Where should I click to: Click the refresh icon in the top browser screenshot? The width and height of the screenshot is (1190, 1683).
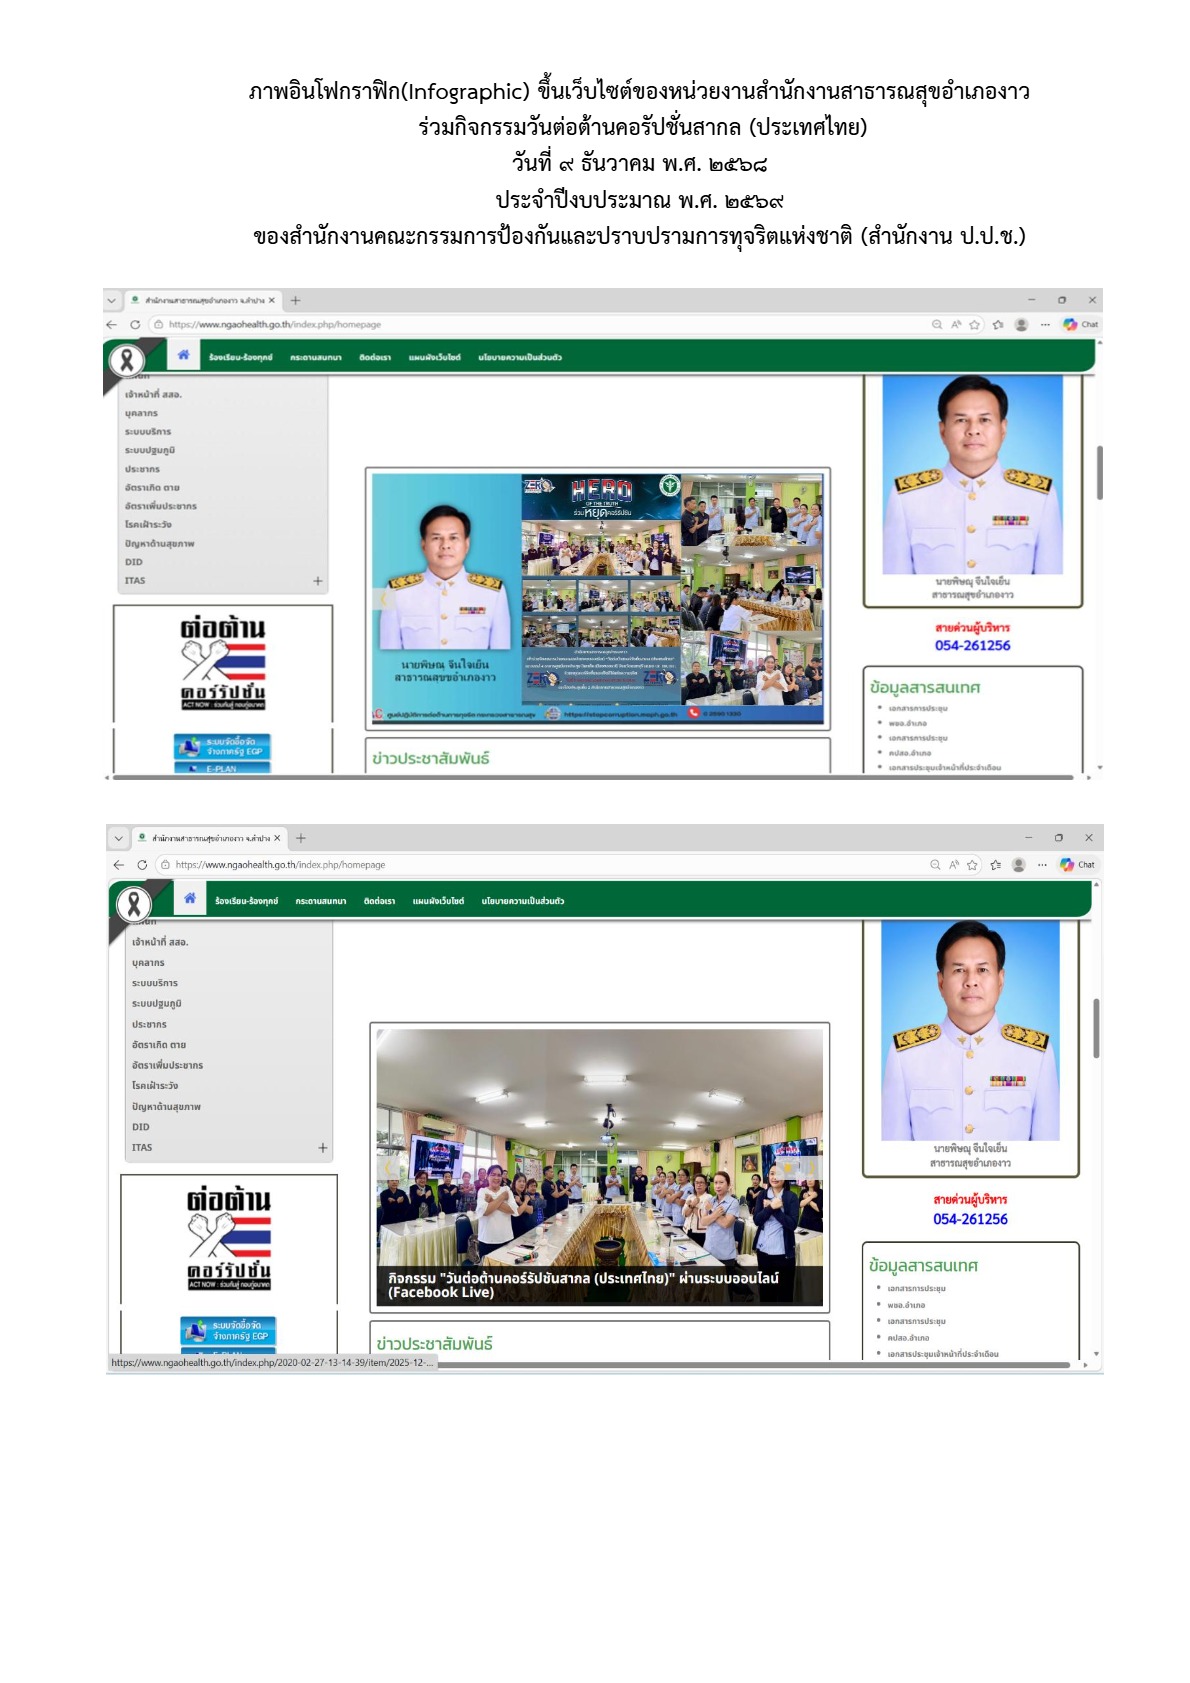pos(135,325)
